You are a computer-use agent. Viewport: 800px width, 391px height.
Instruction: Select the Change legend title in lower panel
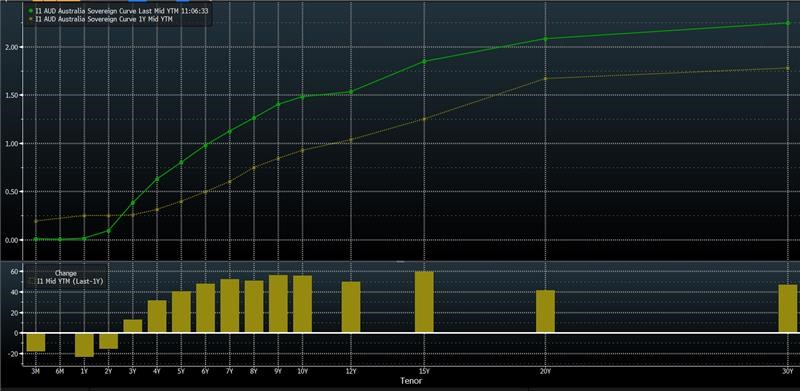[65, 273]
